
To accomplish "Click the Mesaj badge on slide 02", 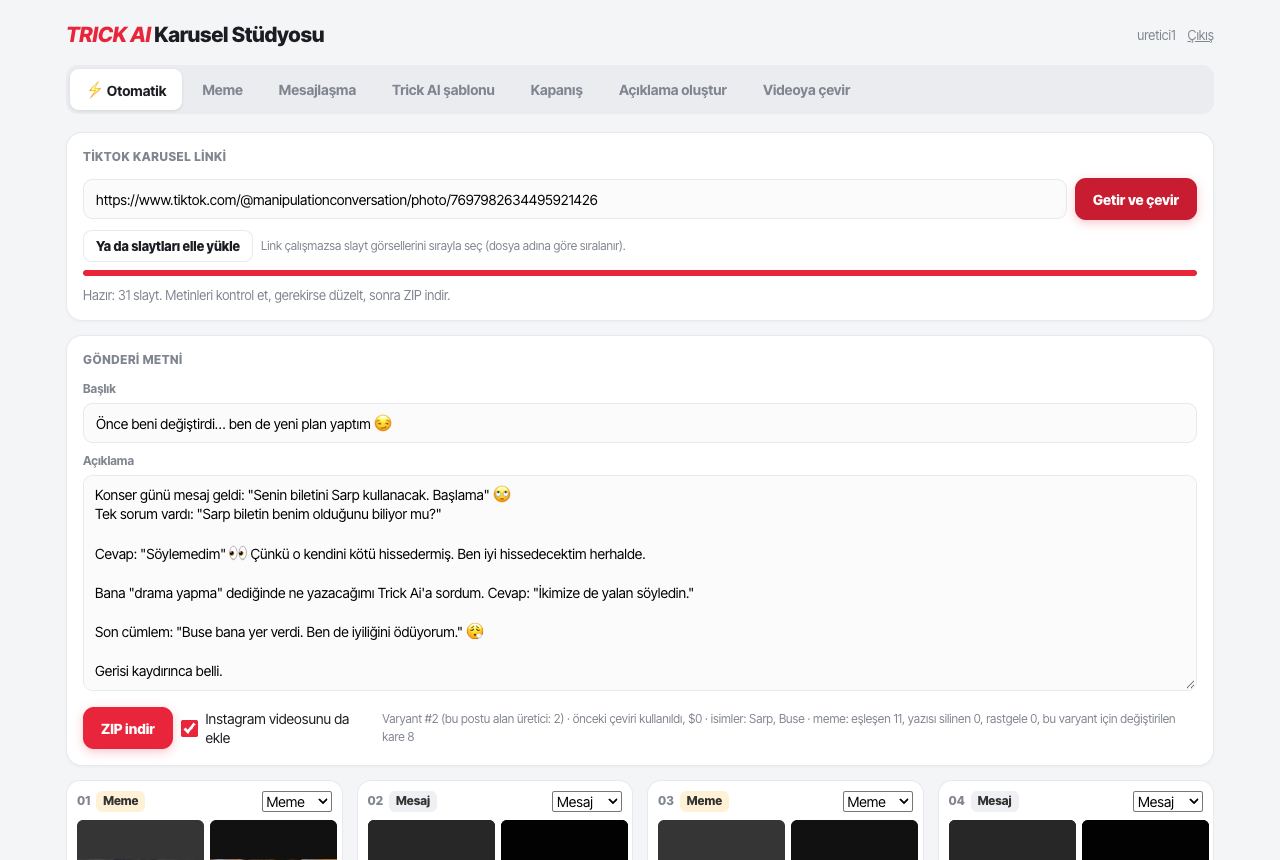I will 413,800.
